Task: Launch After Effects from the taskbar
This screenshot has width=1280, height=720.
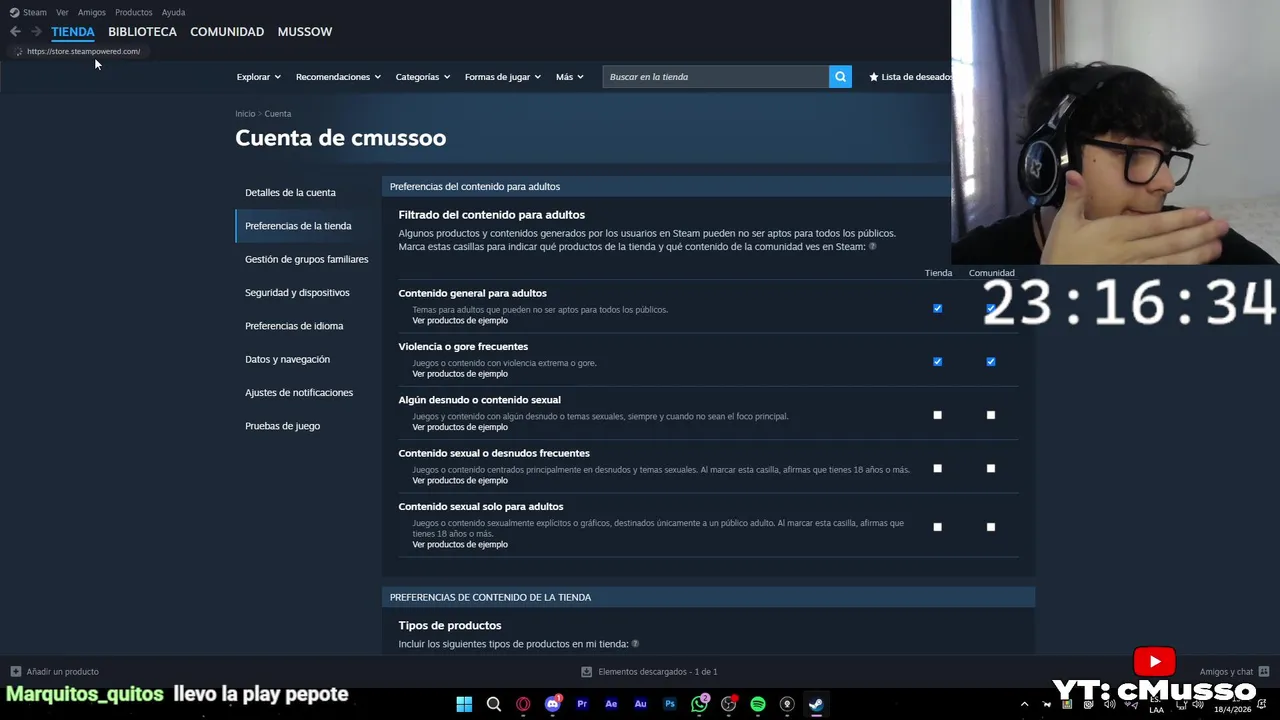Action: coord(611,704)
